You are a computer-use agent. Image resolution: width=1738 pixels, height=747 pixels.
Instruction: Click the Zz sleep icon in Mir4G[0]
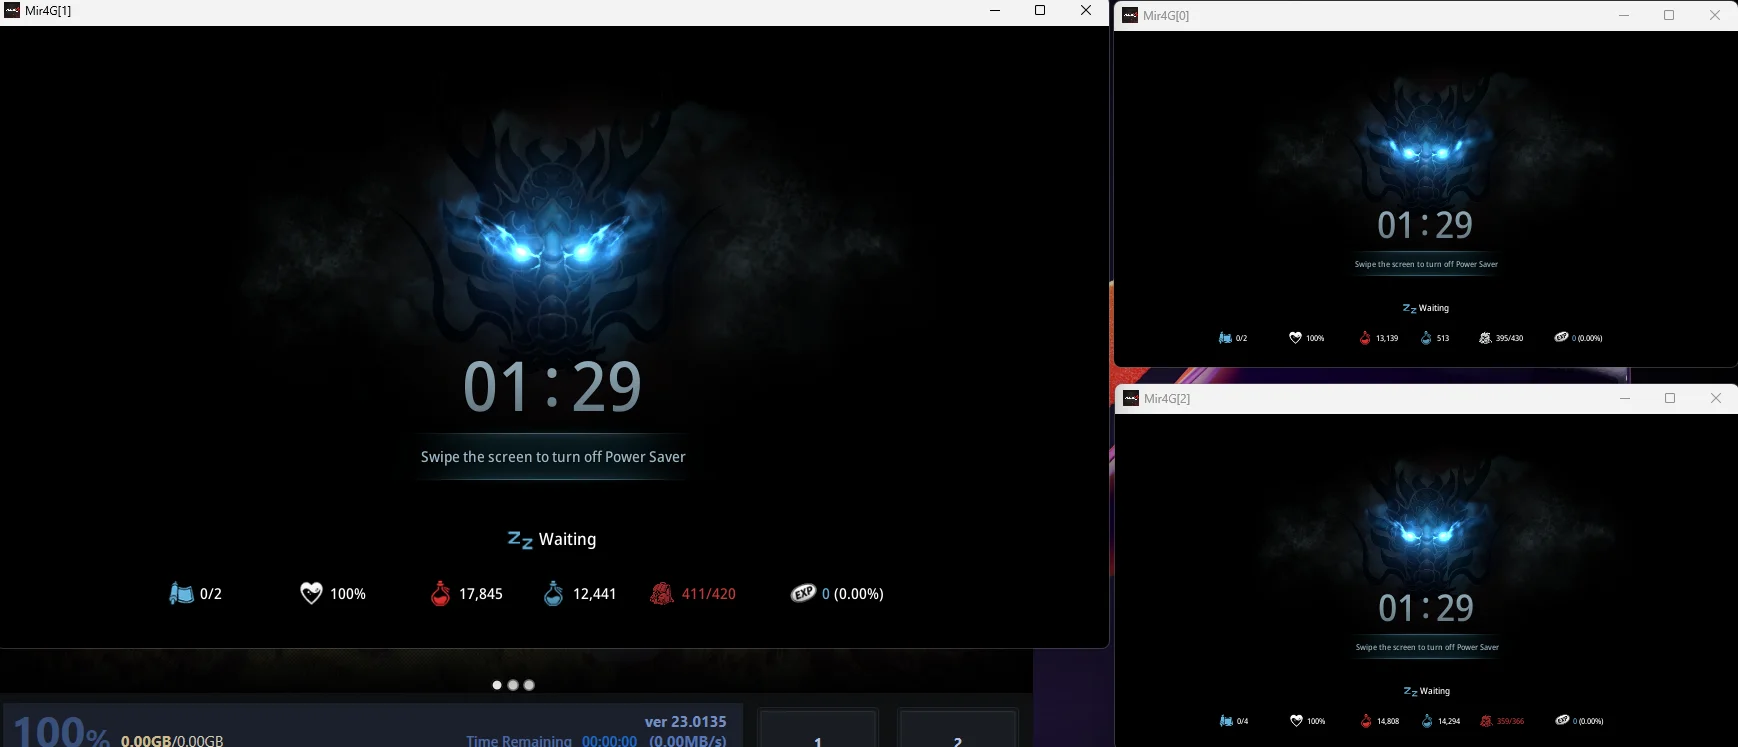coord(1409,309)
